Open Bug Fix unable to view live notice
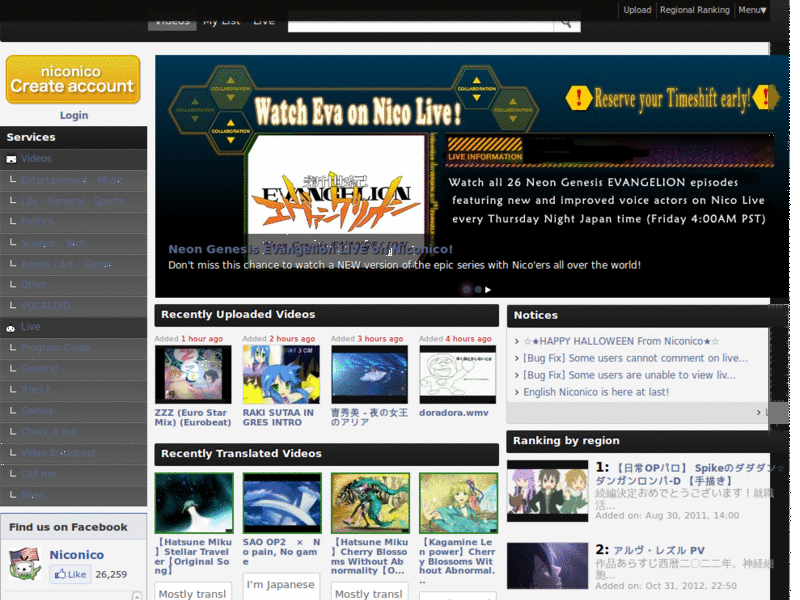This screenshot has height=600, width=800. tap(629, 375)
